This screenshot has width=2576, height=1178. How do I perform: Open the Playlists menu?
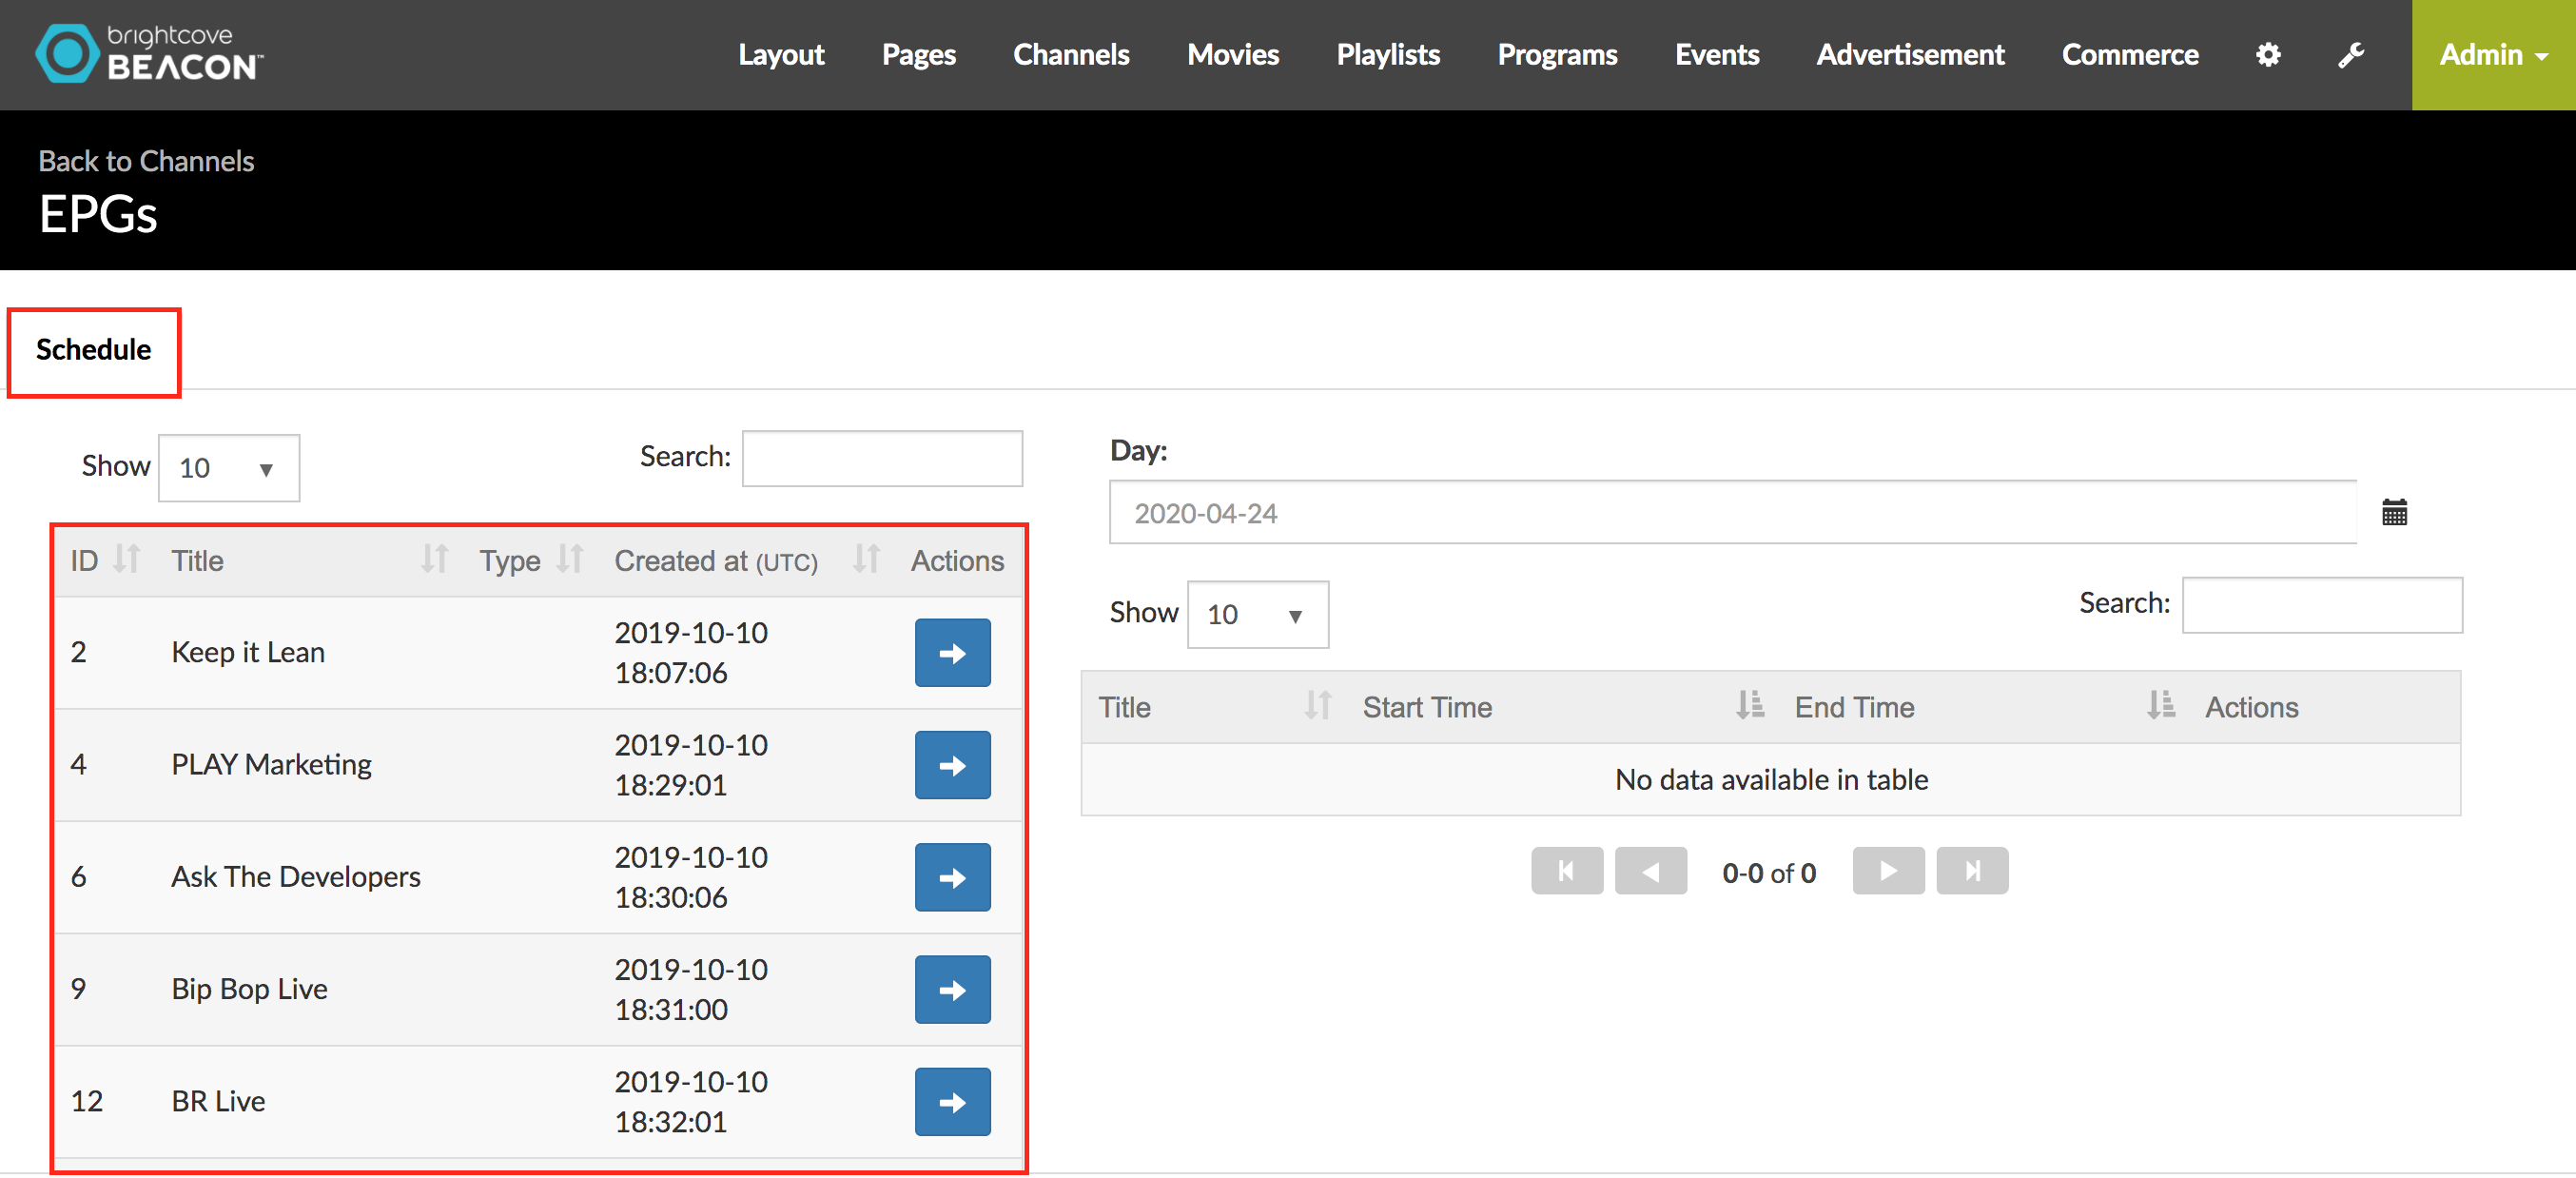click(1388, 54)
